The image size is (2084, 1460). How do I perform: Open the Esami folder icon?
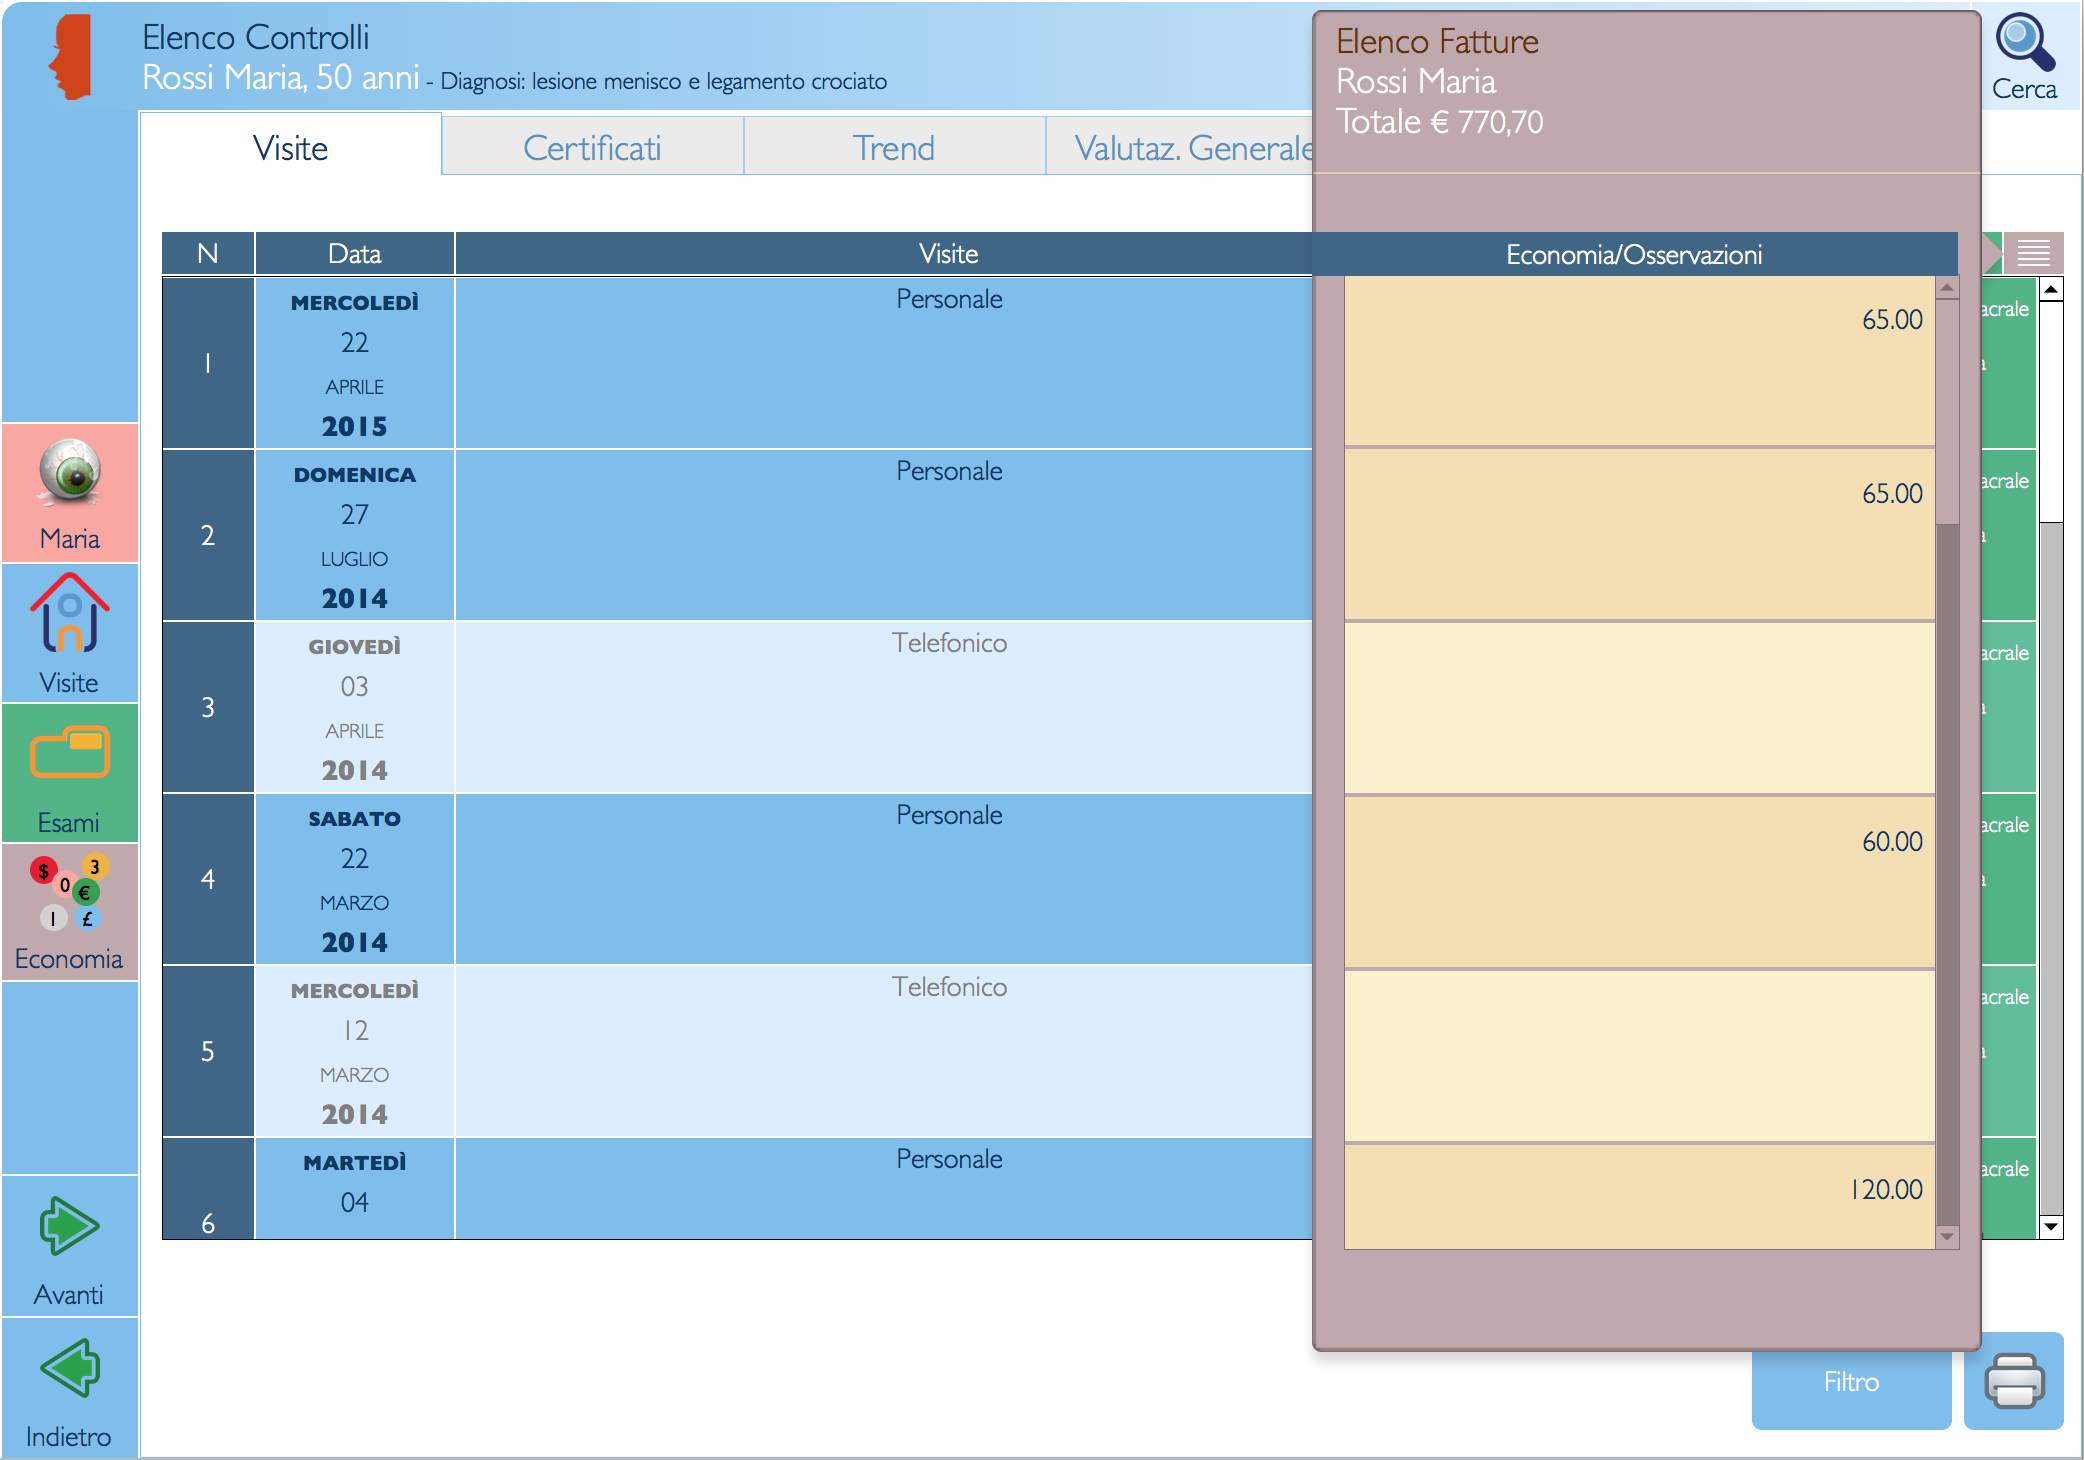click(x=69, y=753)
